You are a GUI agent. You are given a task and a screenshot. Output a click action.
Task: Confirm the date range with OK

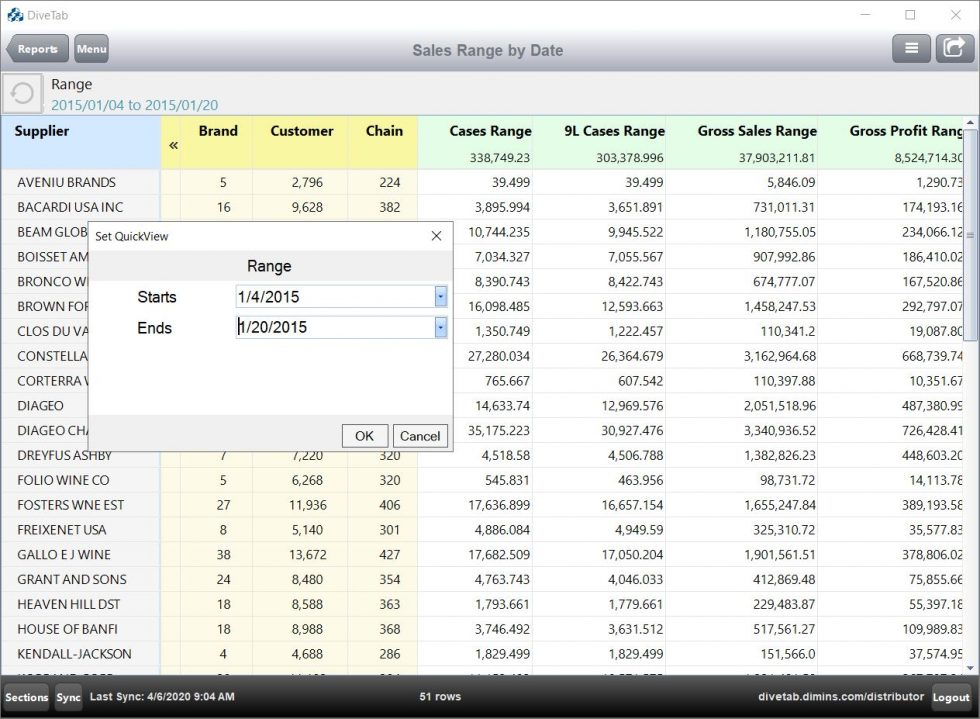click(x=364, y=436)
